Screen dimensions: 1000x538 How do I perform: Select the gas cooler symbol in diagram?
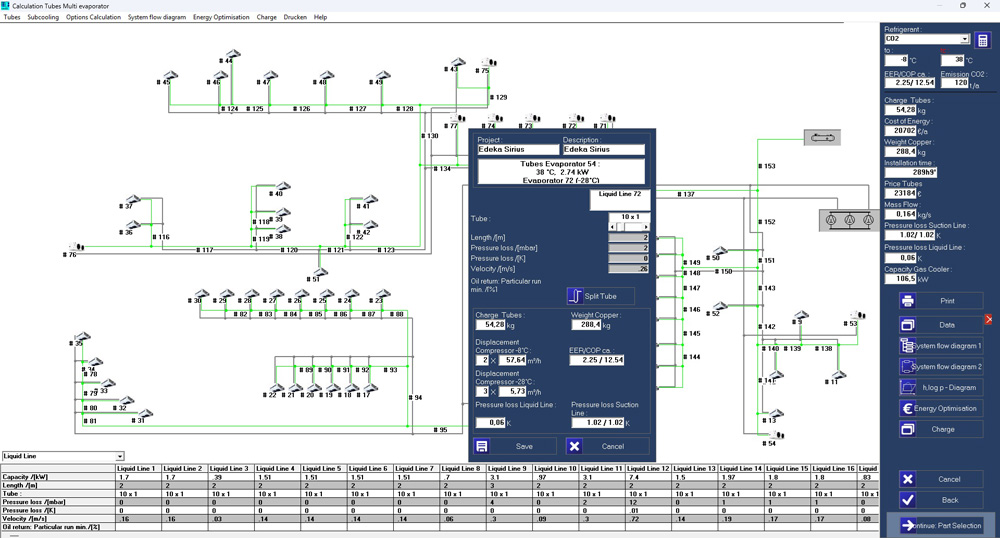pyautogui.click(x=822, y=137)
